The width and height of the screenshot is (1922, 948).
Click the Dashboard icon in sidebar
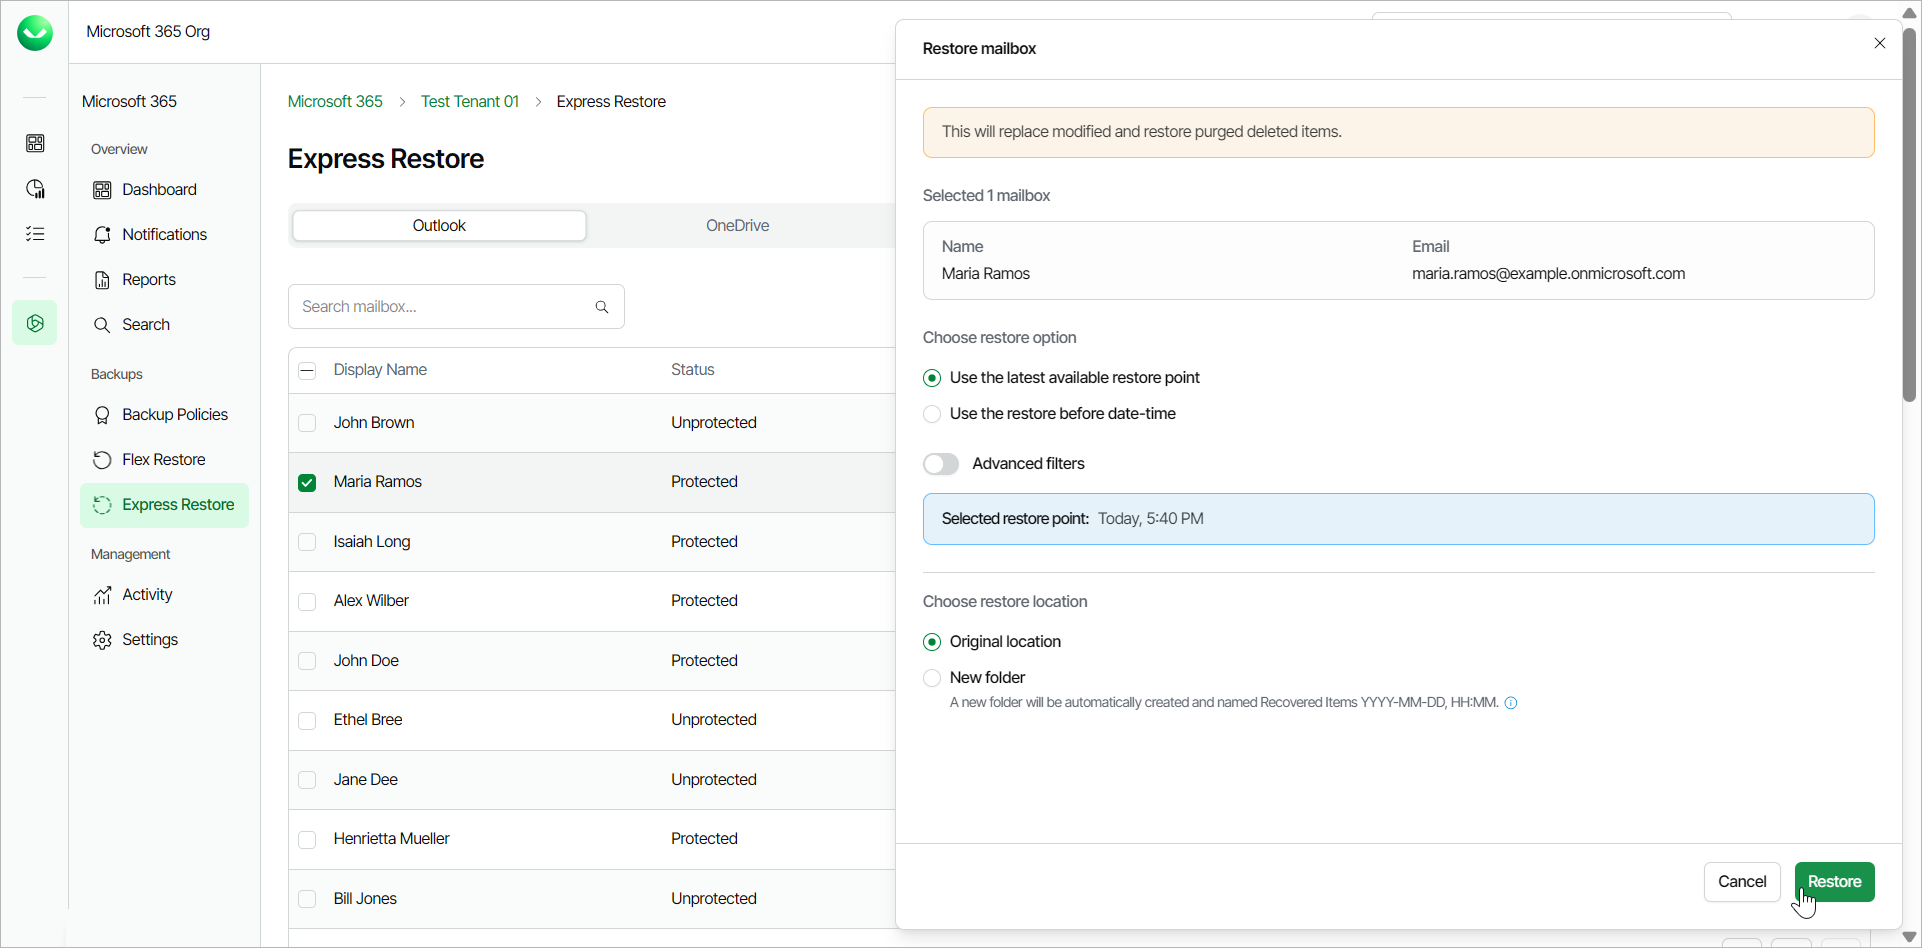(x=102, y=190)
